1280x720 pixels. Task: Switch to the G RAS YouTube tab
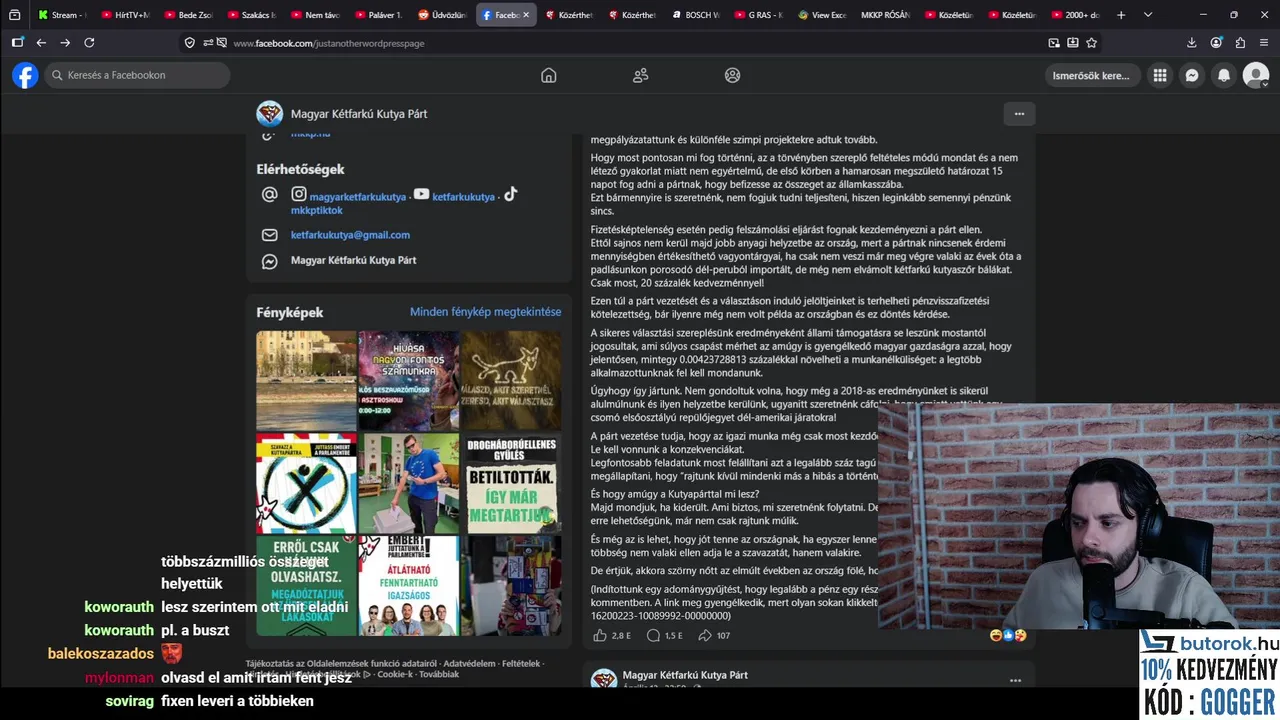pos(759,15)
